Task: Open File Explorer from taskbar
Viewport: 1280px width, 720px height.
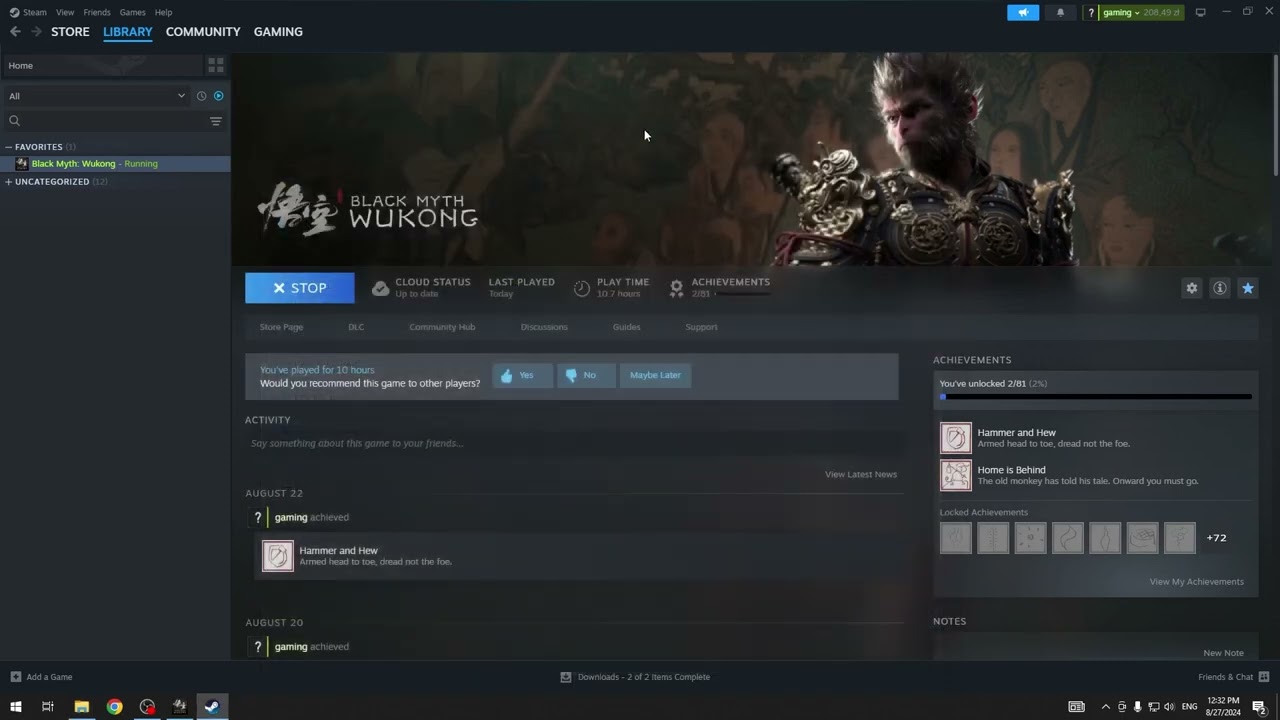Action: [x=81, y=707]
